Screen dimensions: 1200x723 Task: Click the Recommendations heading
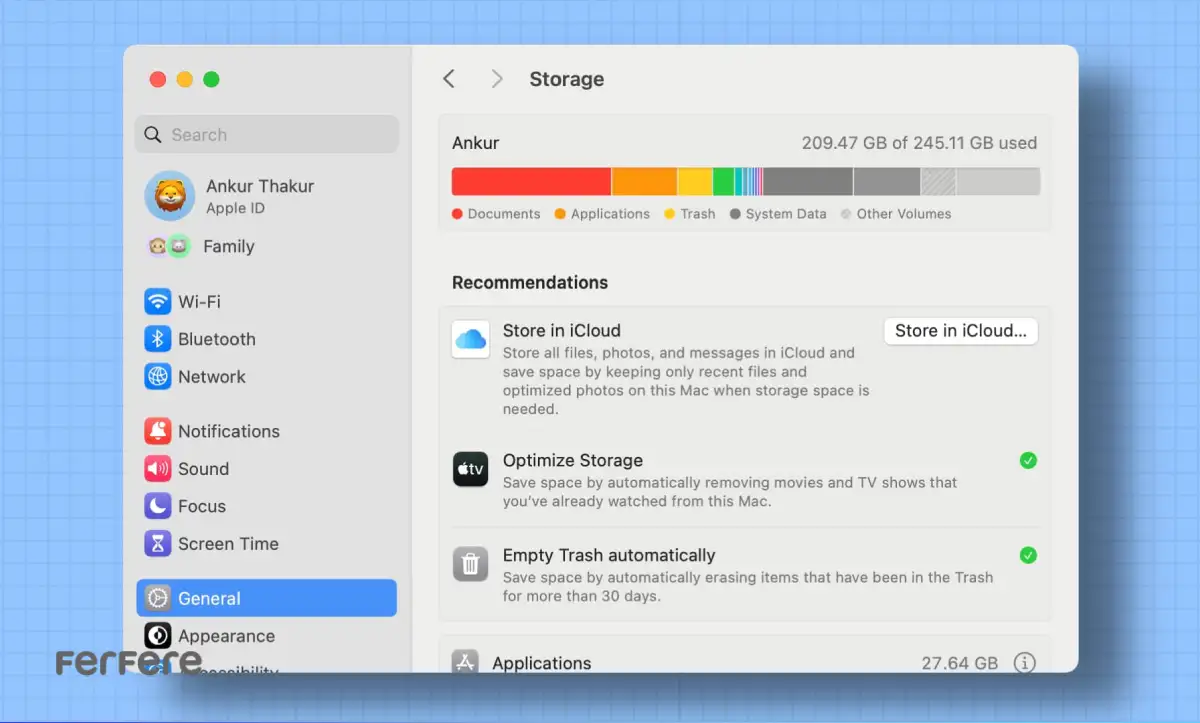tap(530, 283)
